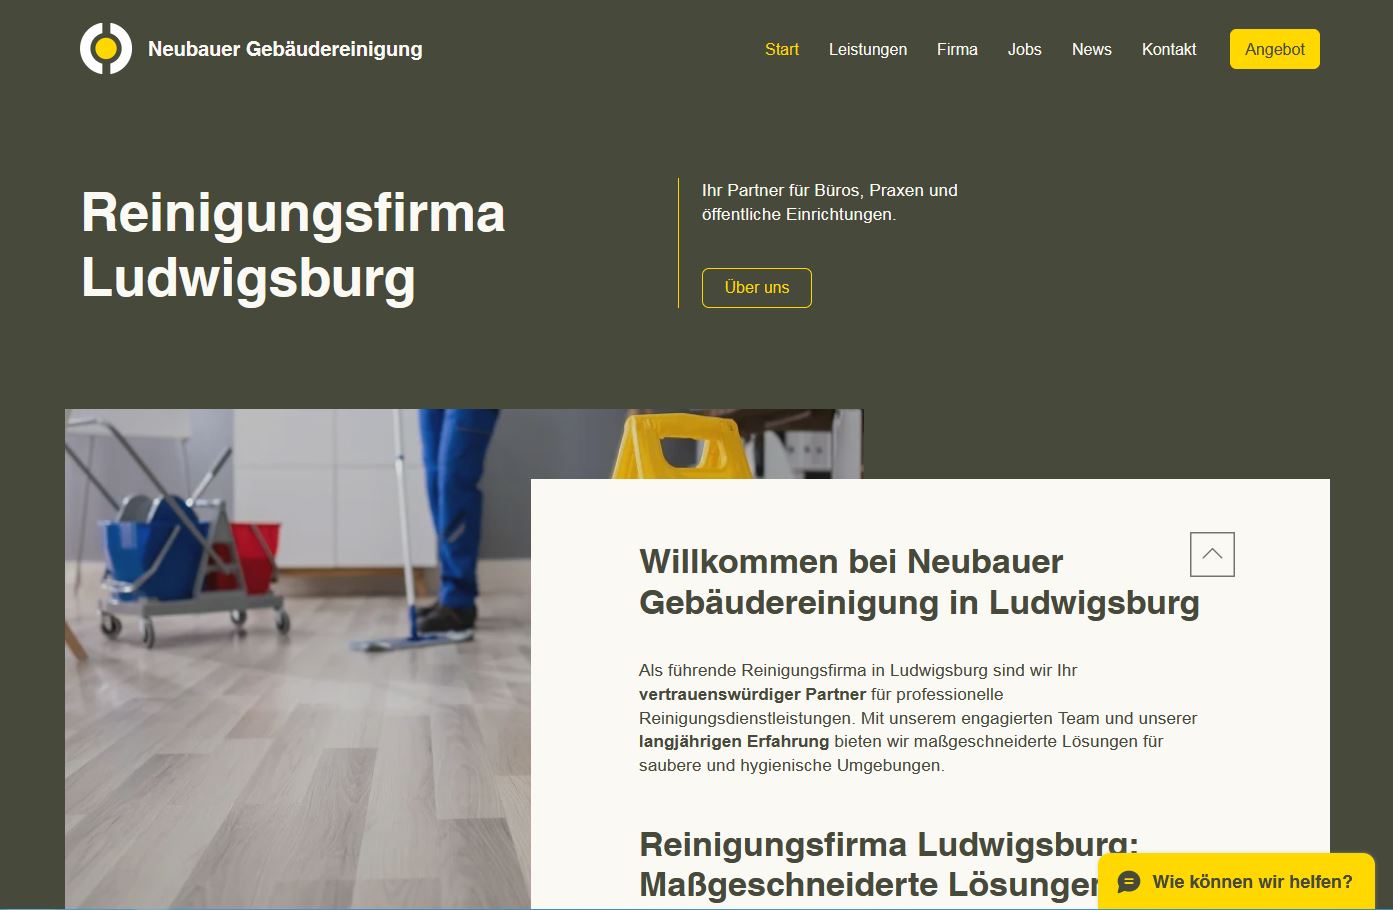Screen dimensions: 1393x910
Task: Click the scroll-to-top chevron arrow icon
Action: [x=1212, y=554]
